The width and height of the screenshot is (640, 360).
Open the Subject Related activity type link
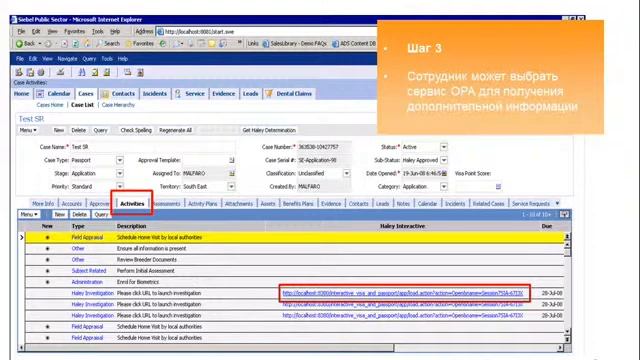coord(89,271)
